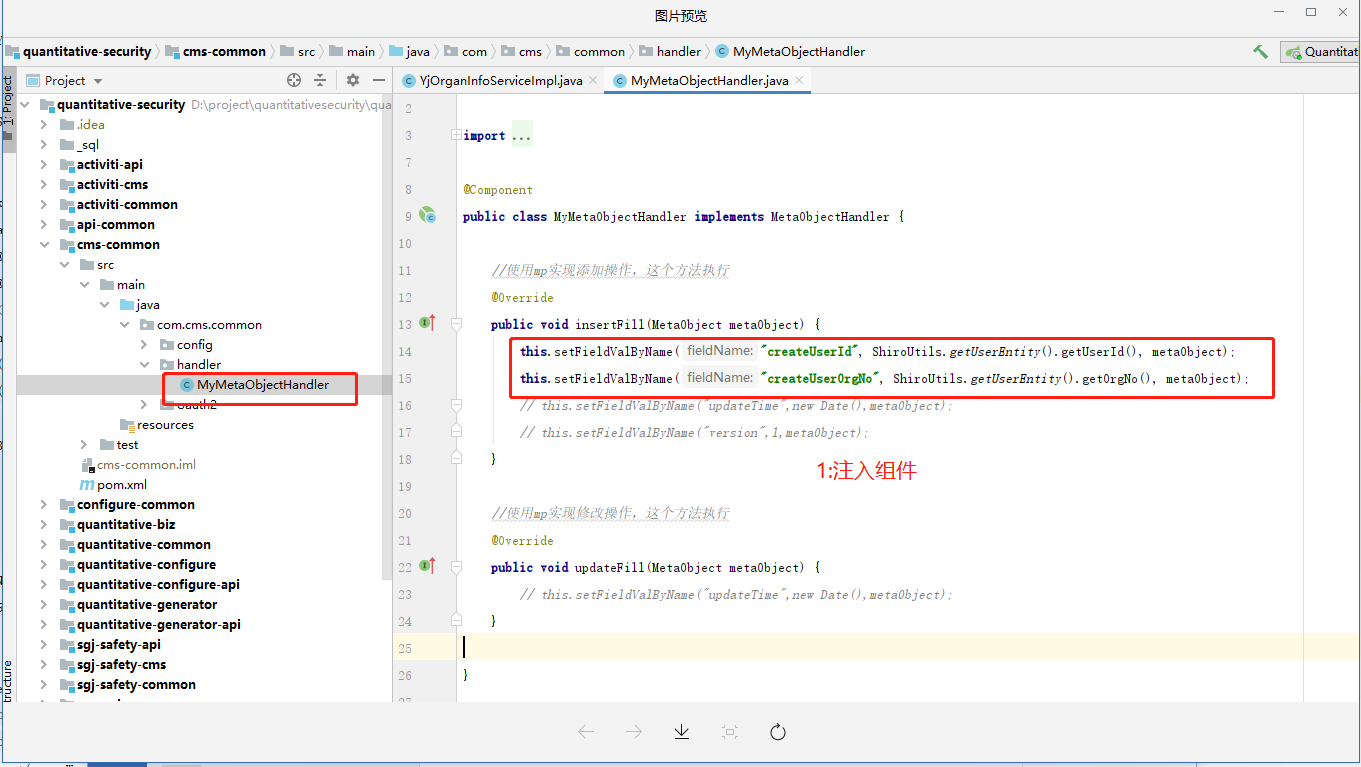Select sgj-safety-common module

click(x=127, y=685)
